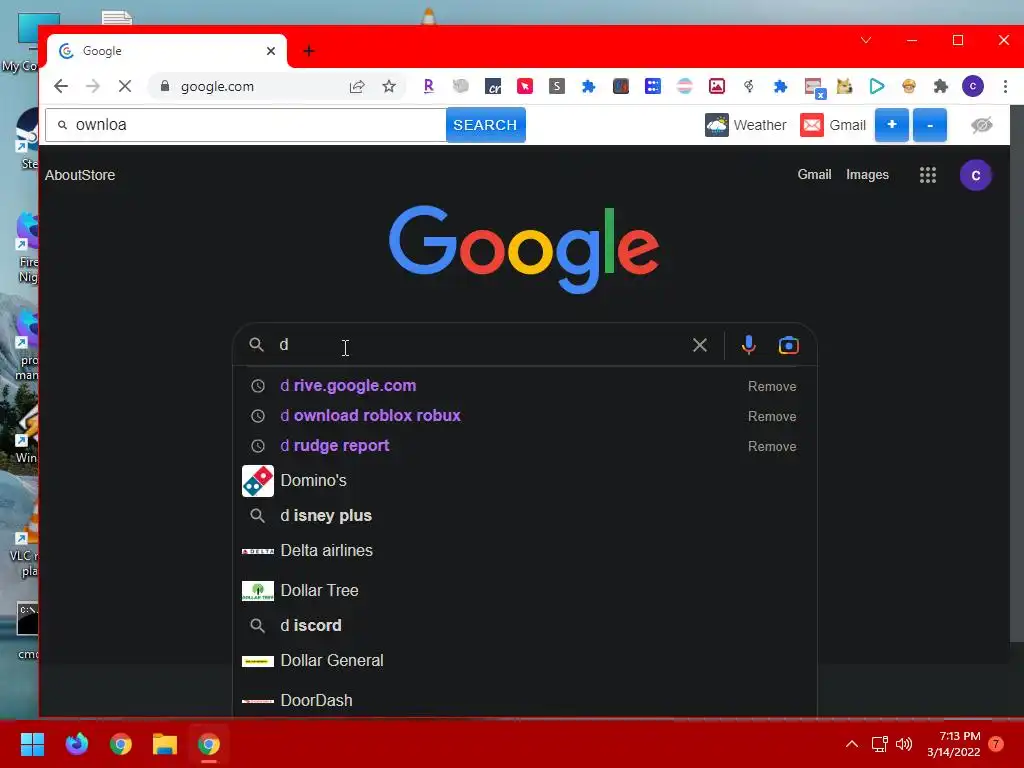Clear the Google search box

699,345
